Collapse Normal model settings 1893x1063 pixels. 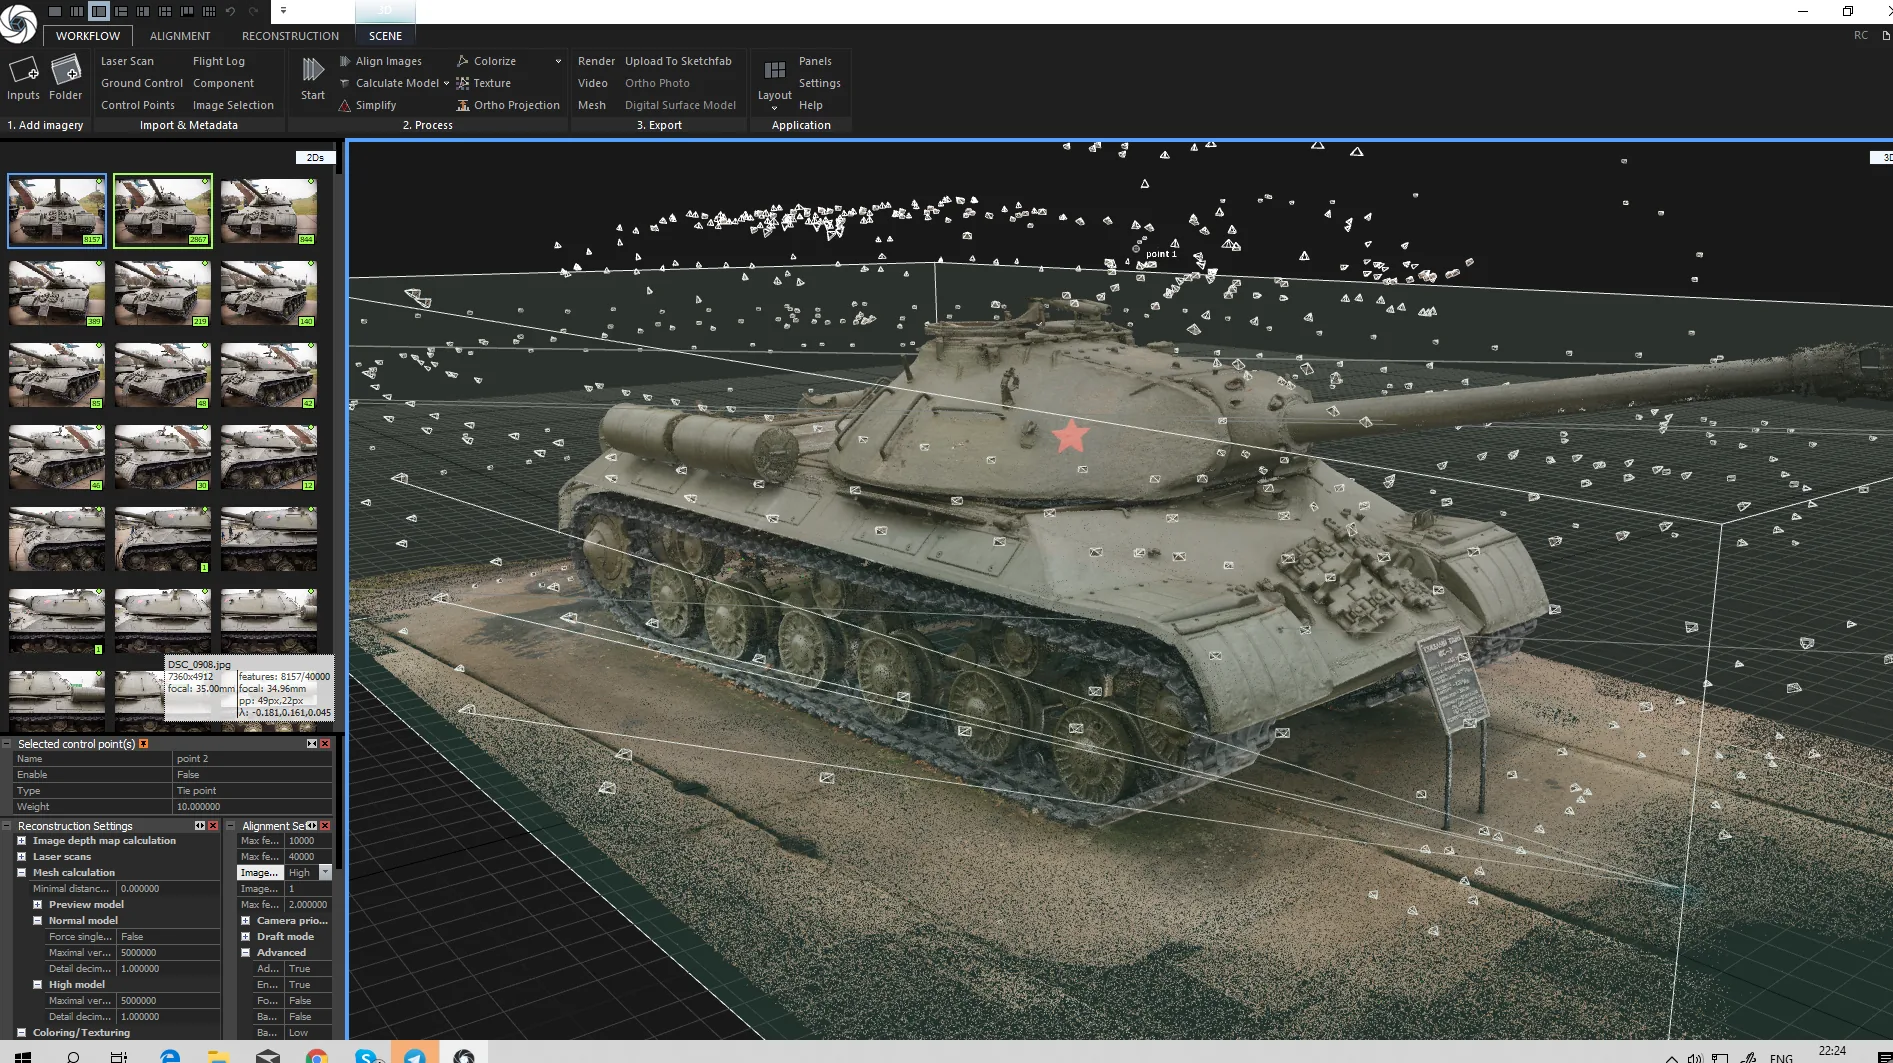click(x=37, y=921)
